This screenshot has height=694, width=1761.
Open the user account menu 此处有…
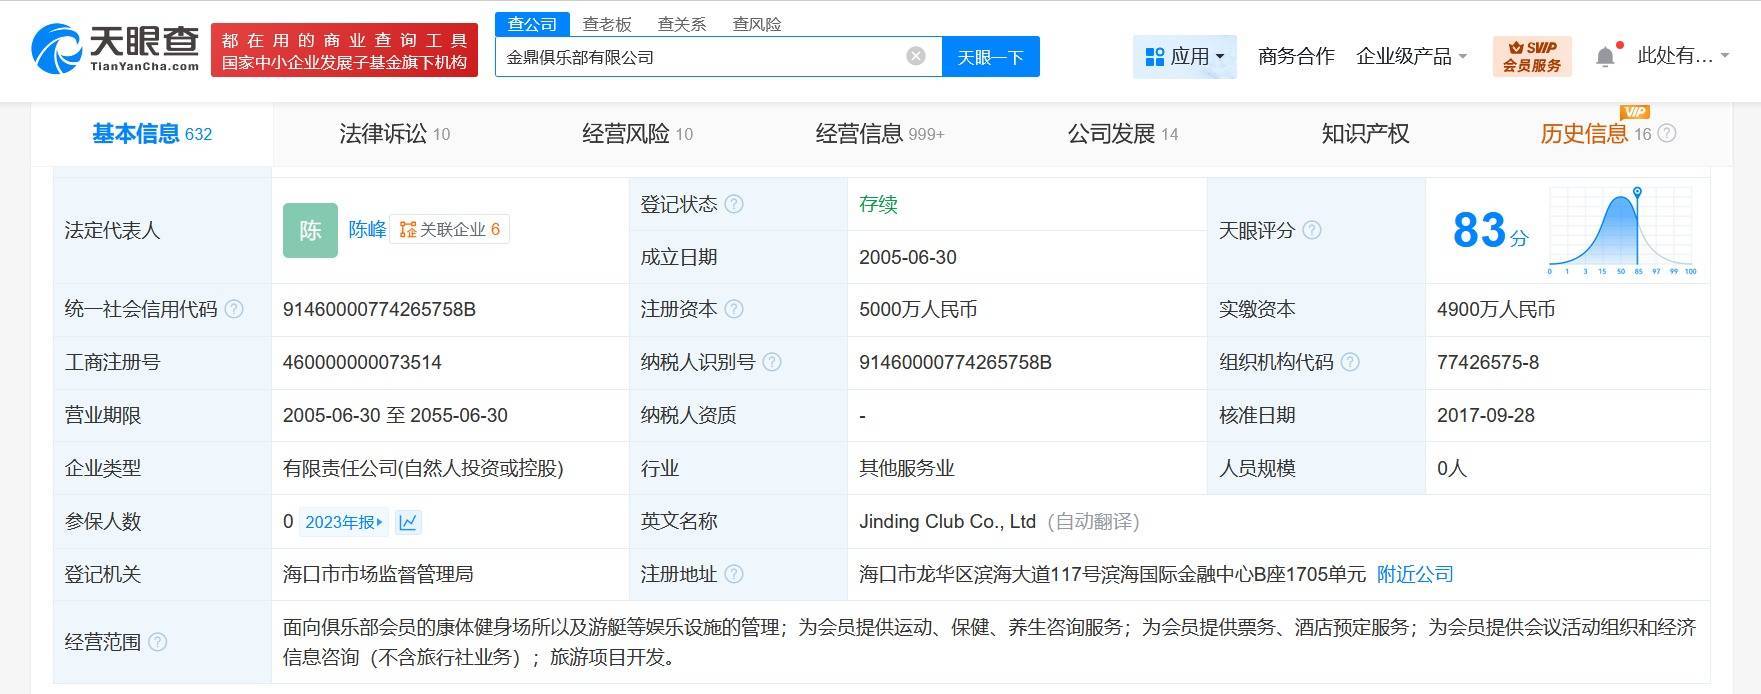click(x=1683, y=56)
